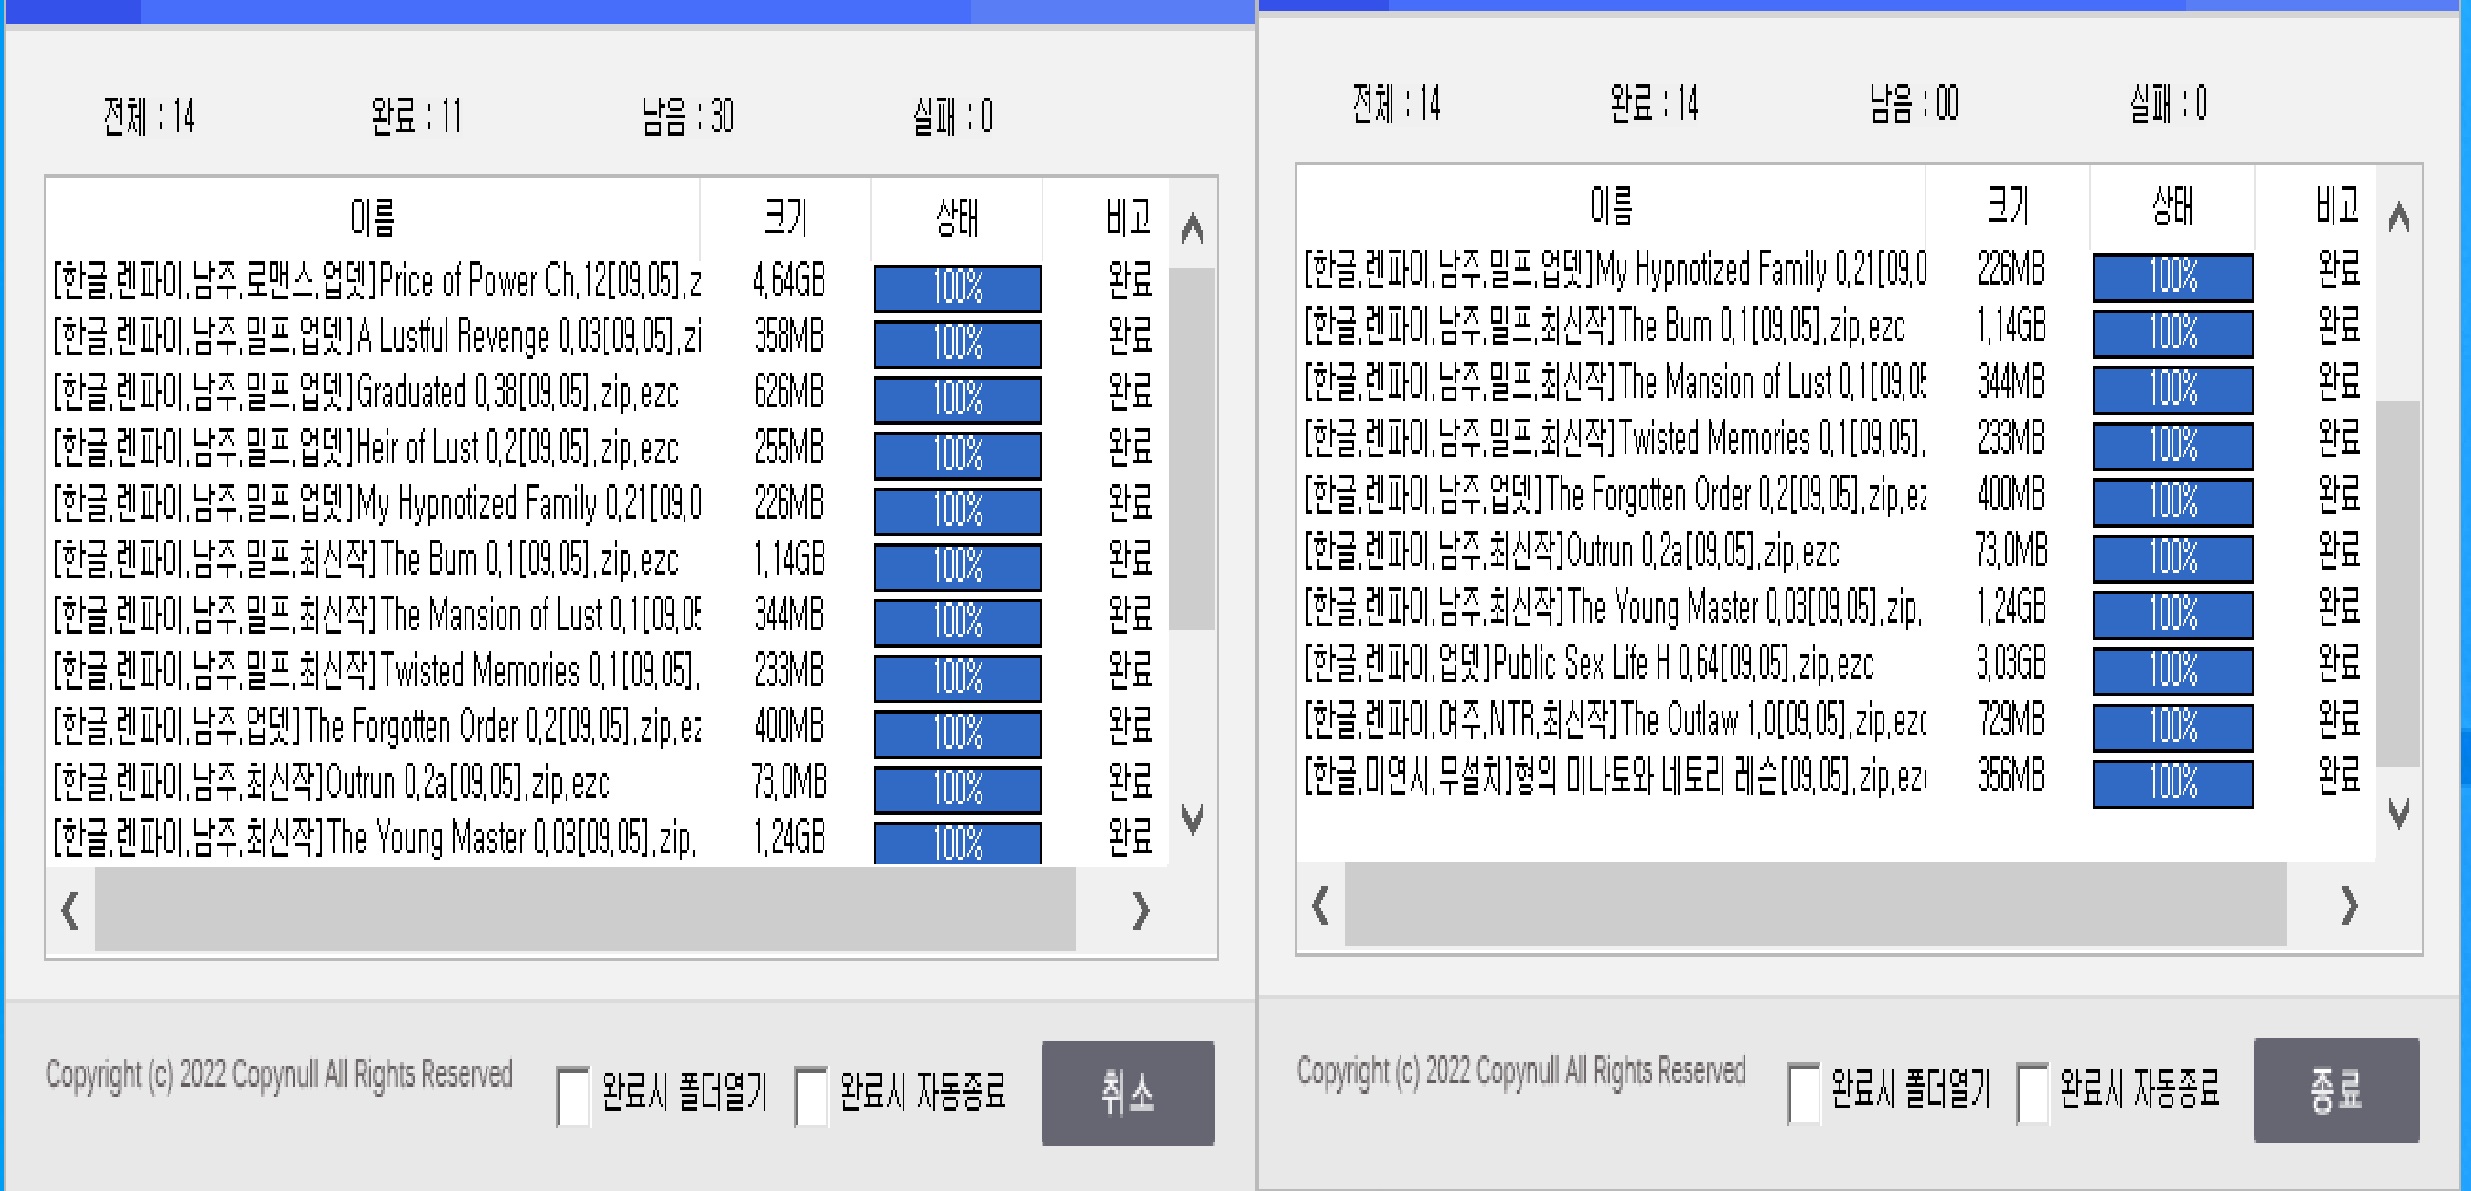
Task: Select The Outlaw 1.0 file row
Action: [1614, 719]
